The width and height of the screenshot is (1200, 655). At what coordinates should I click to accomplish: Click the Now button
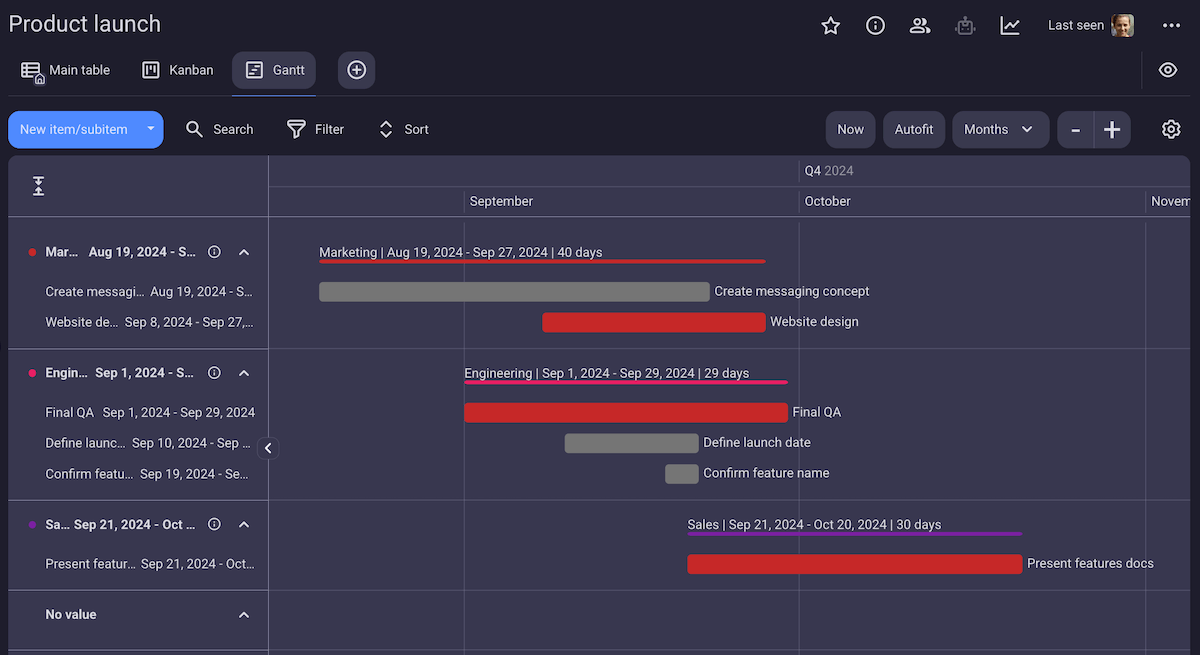(850, 129)
